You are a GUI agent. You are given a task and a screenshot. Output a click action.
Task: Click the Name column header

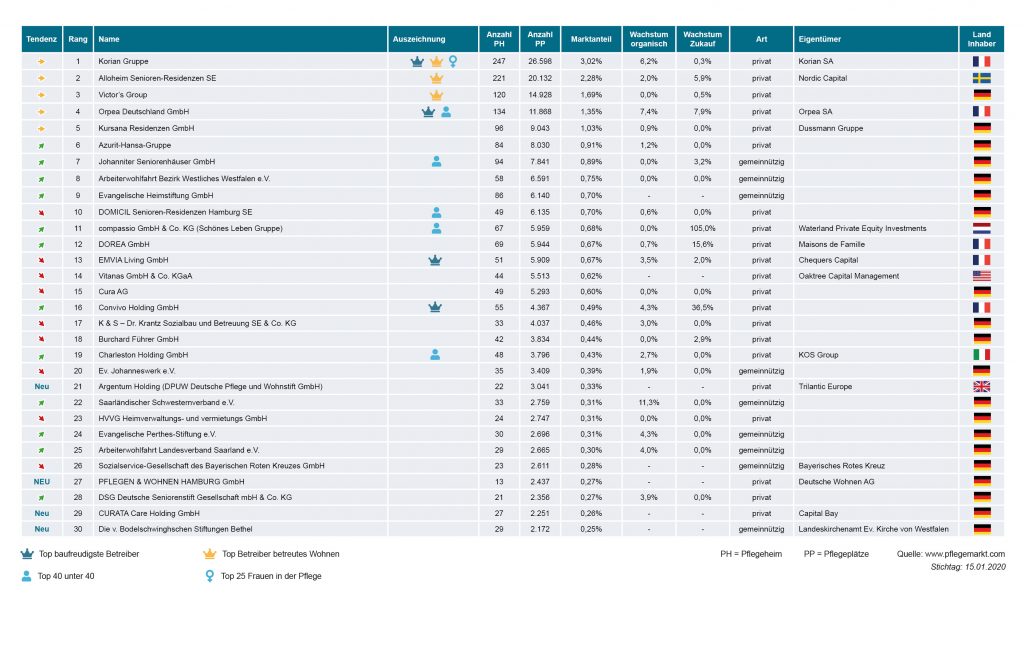tap(240, 39)
